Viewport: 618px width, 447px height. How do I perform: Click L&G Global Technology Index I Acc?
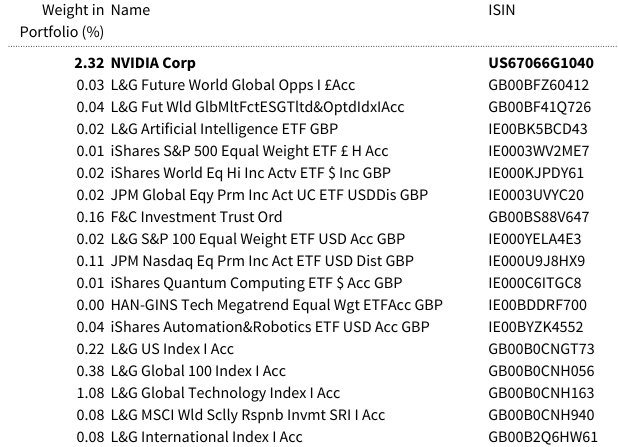[x=225, y=393]
